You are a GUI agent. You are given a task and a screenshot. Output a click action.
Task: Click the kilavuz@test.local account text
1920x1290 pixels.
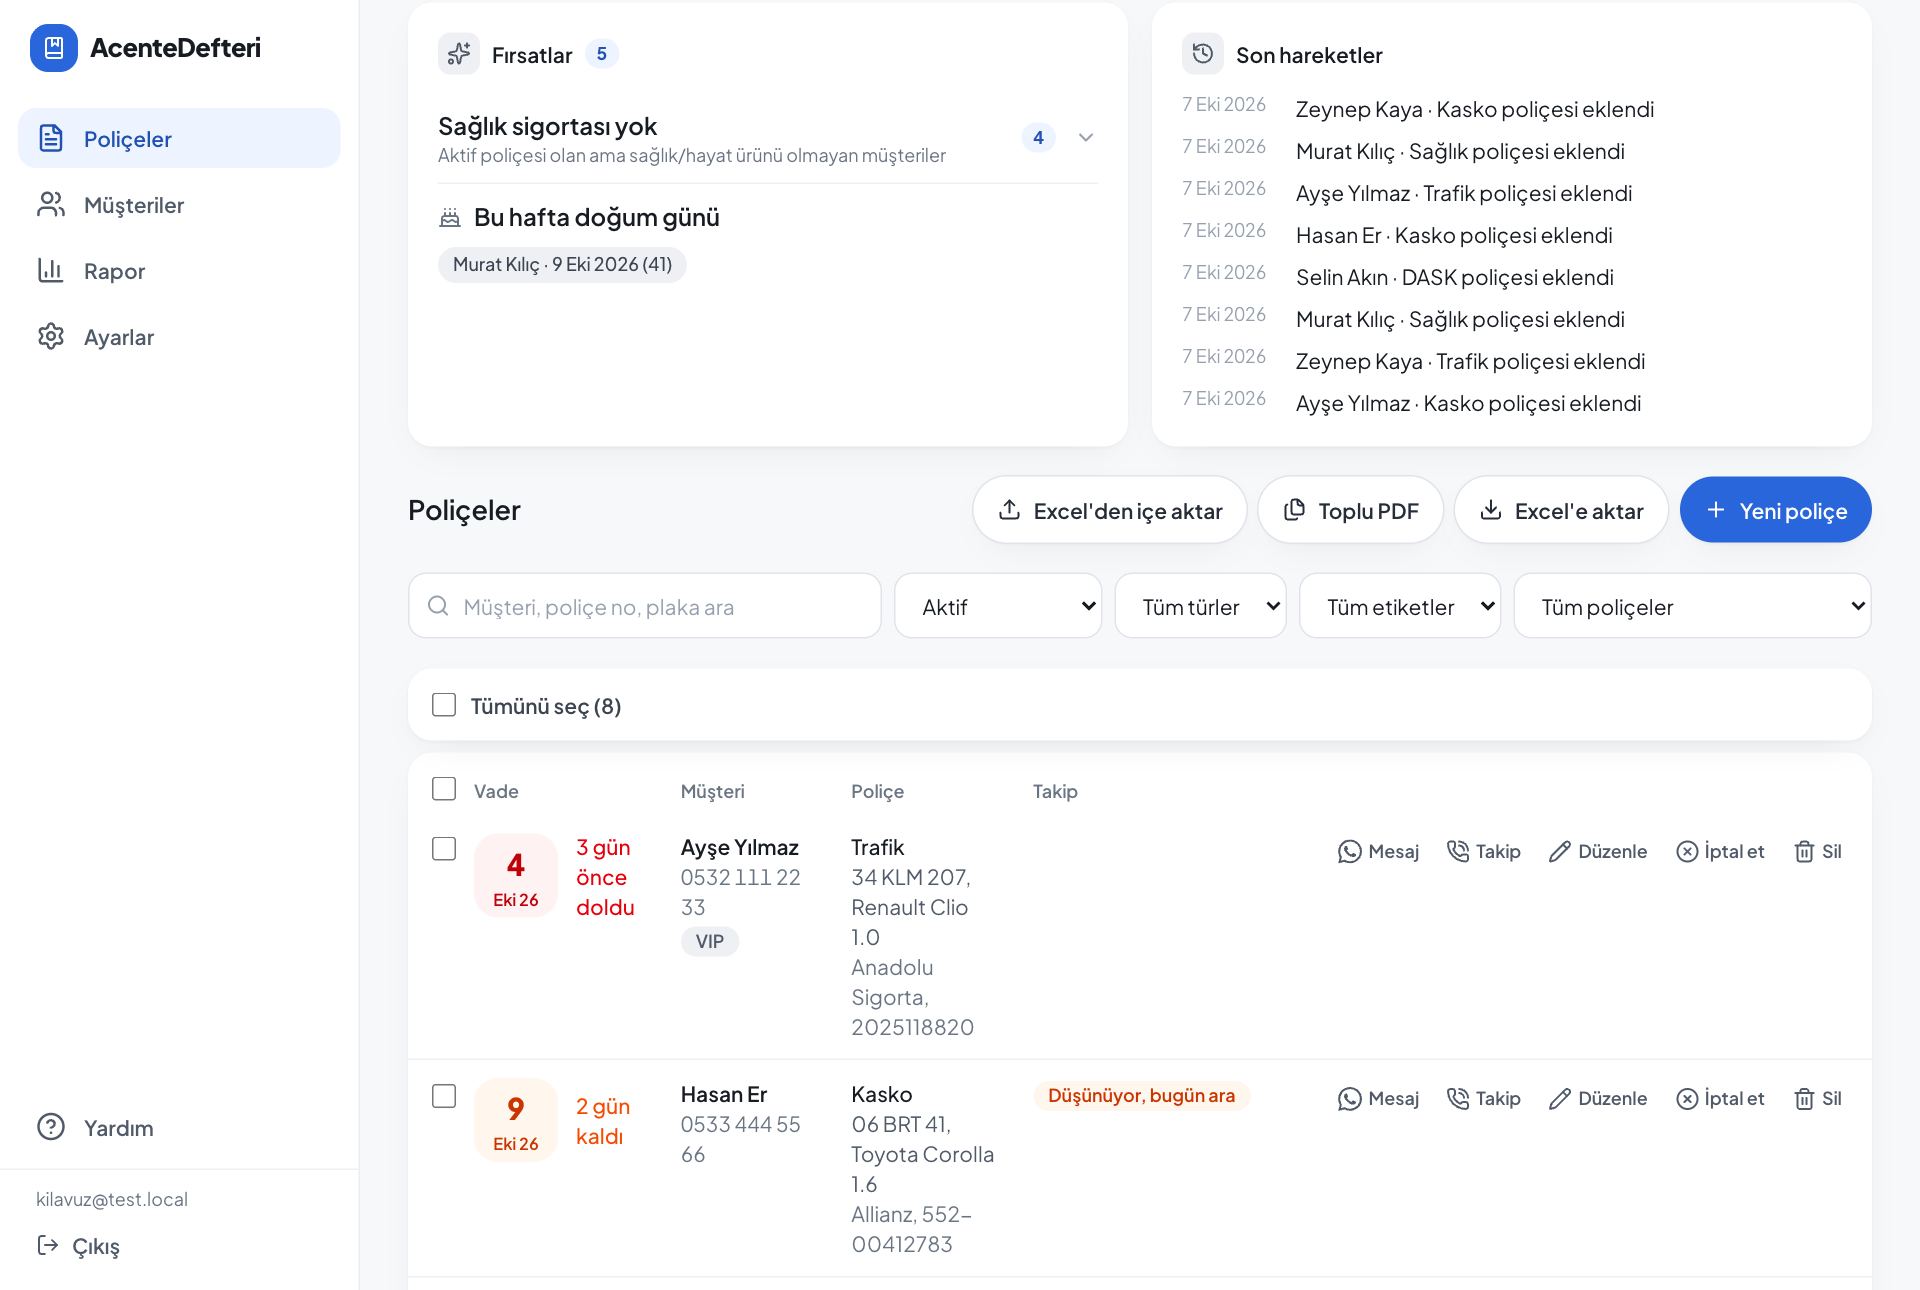[x=112, y=1199]
